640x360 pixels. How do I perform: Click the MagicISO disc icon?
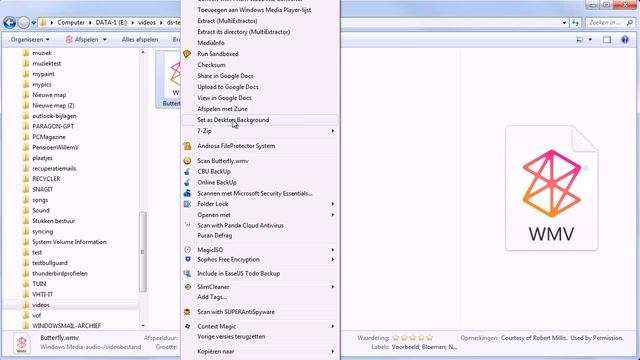pos(187,250)
